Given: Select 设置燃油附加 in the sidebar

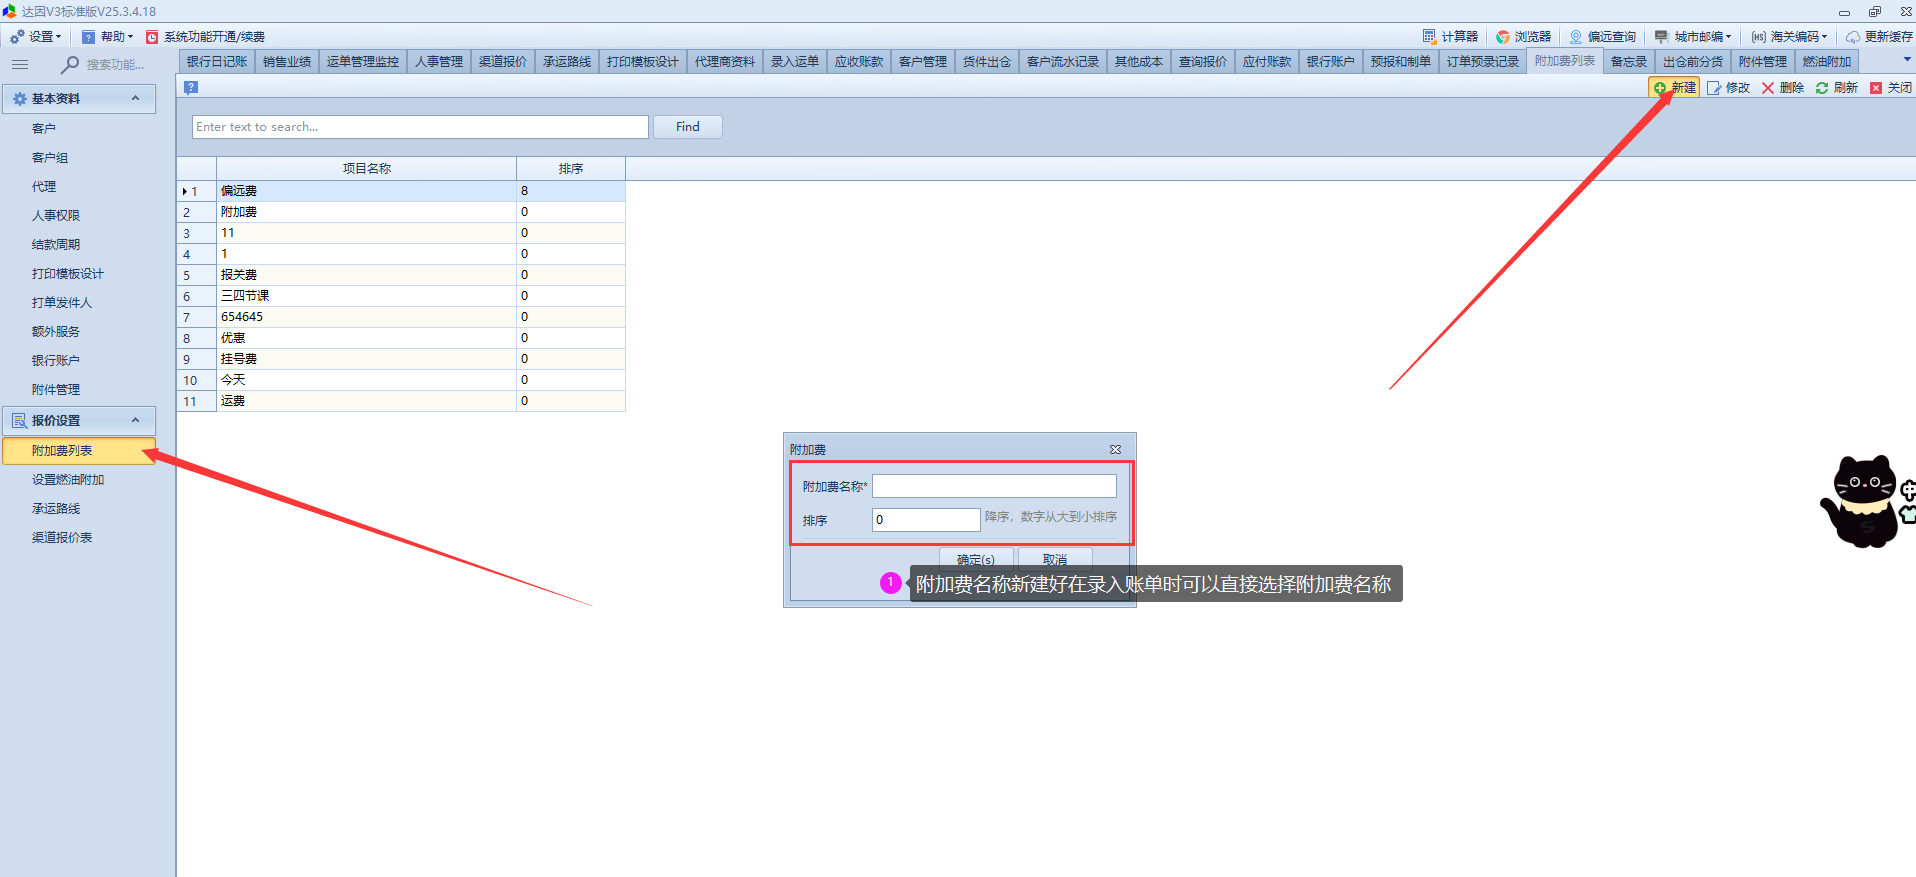Looking at the screenshot, I should click(x=68, y=480).
